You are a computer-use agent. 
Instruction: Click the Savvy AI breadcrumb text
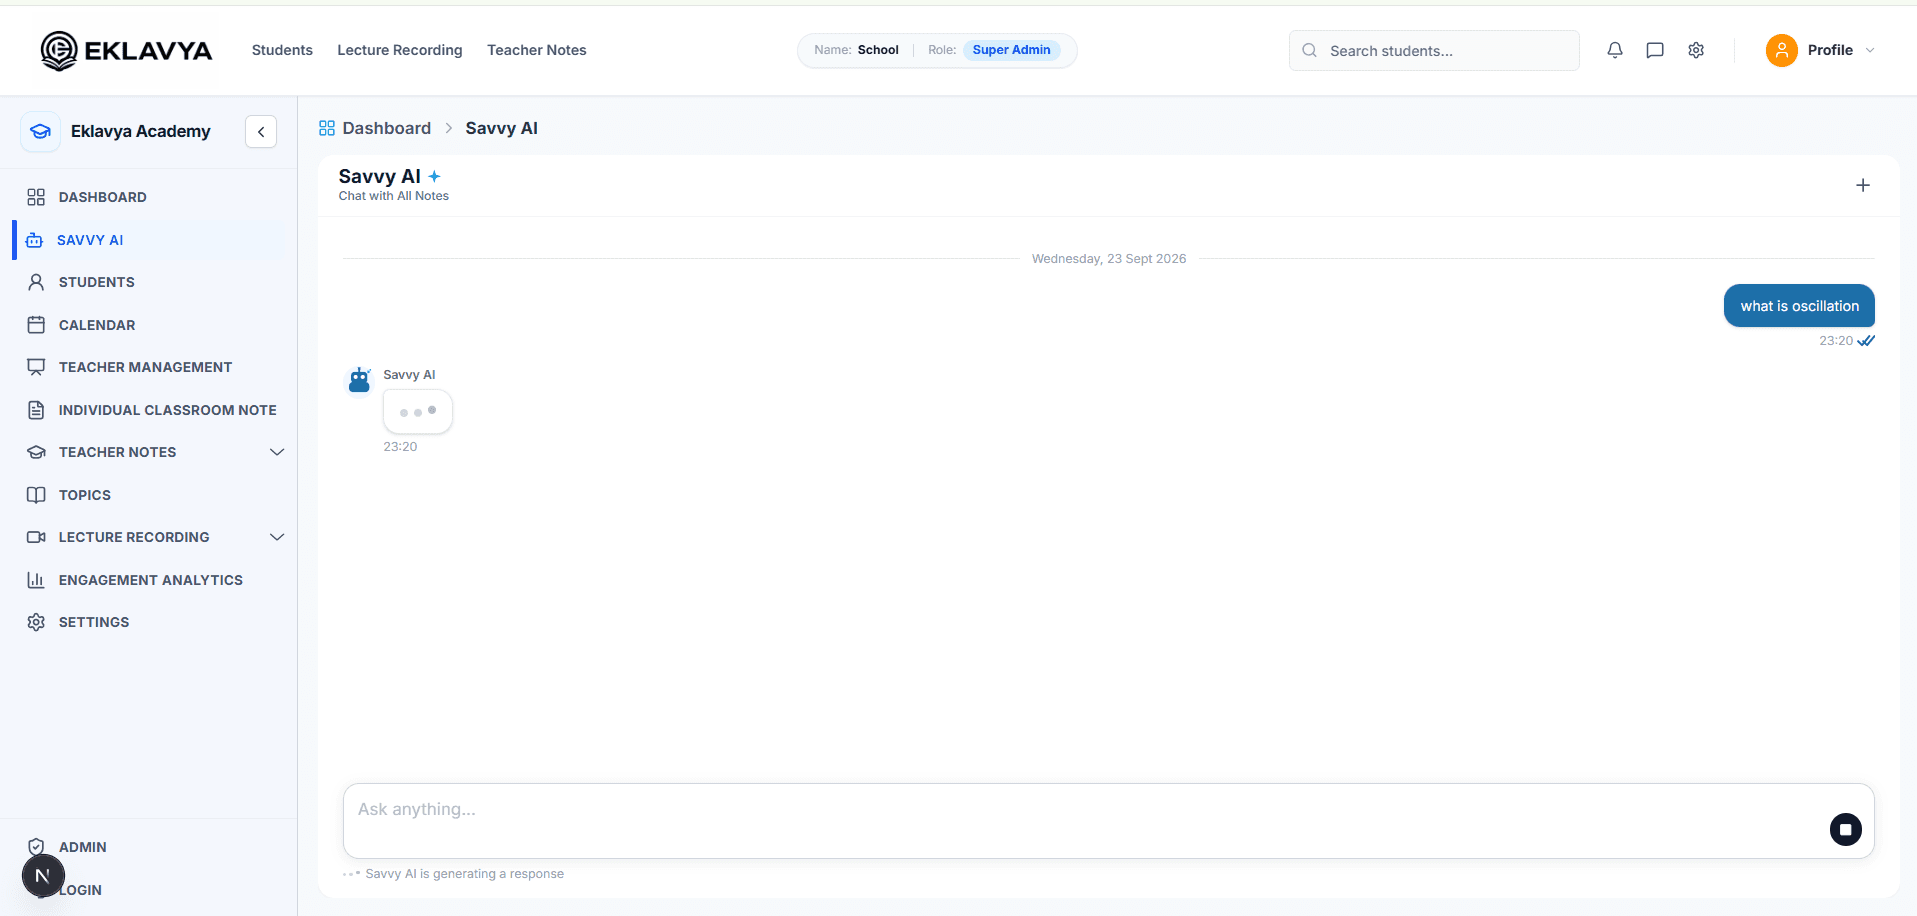coord(502,128)
